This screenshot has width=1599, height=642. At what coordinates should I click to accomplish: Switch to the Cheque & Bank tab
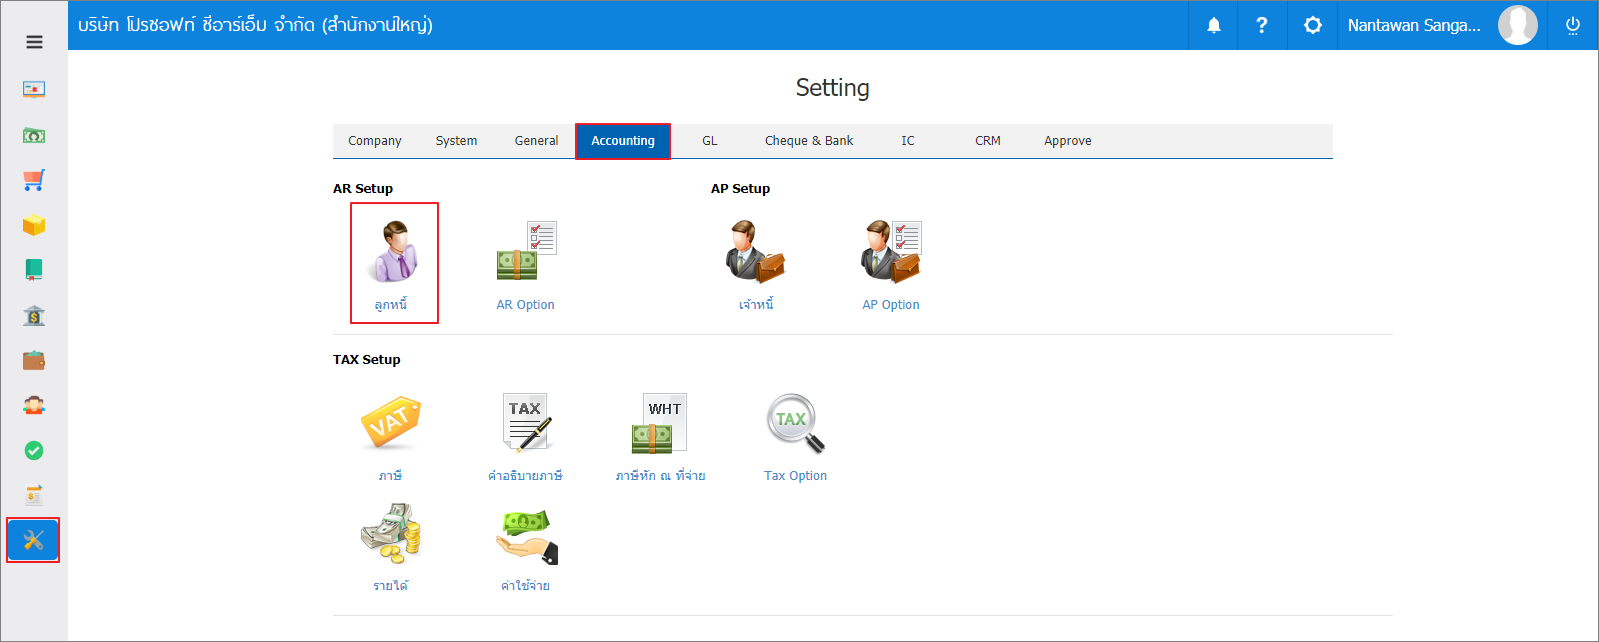click(809, 141)
